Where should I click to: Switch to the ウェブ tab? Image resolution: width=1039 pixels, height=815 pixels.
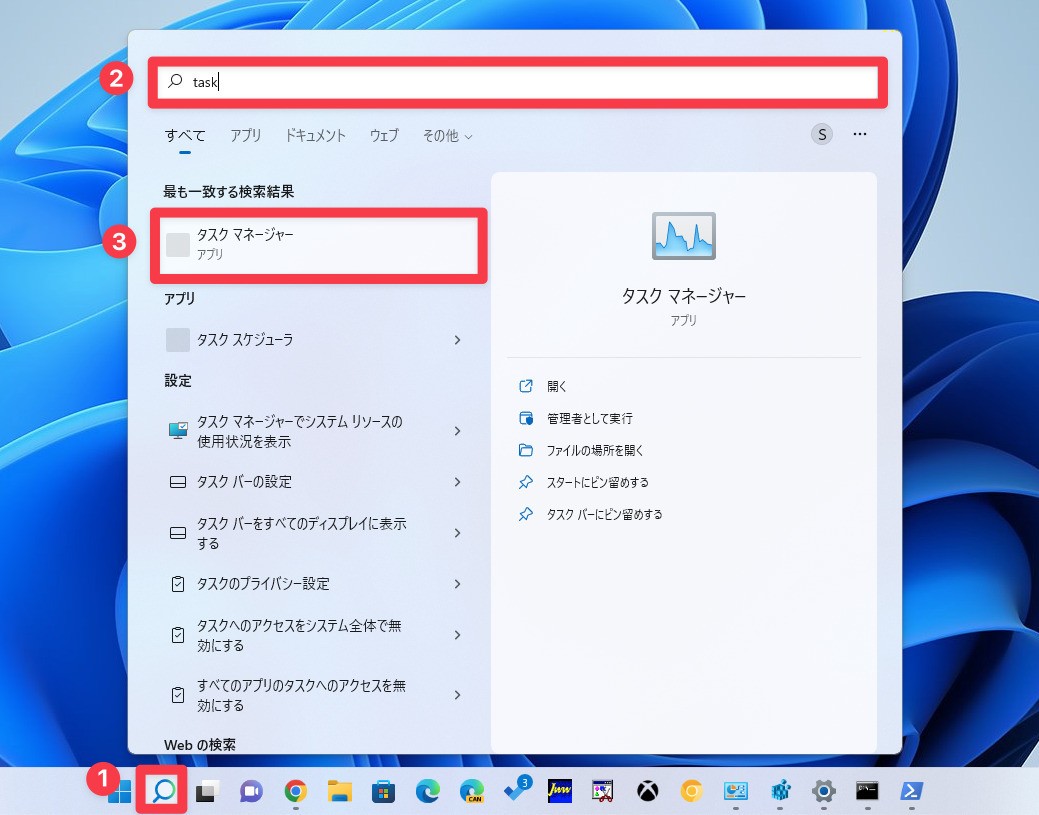coord(384,136)
